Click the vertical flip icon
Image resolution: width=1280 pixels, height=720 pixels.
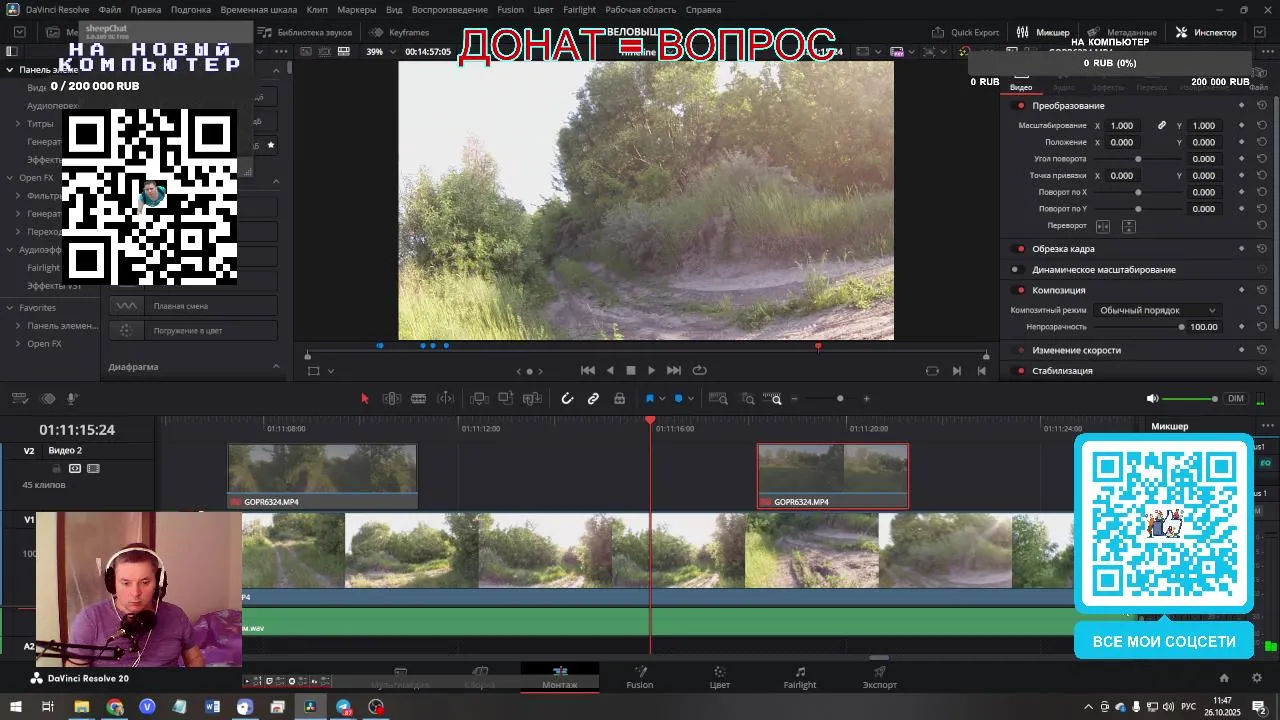pyautogui.click(x=1129, y=226)
